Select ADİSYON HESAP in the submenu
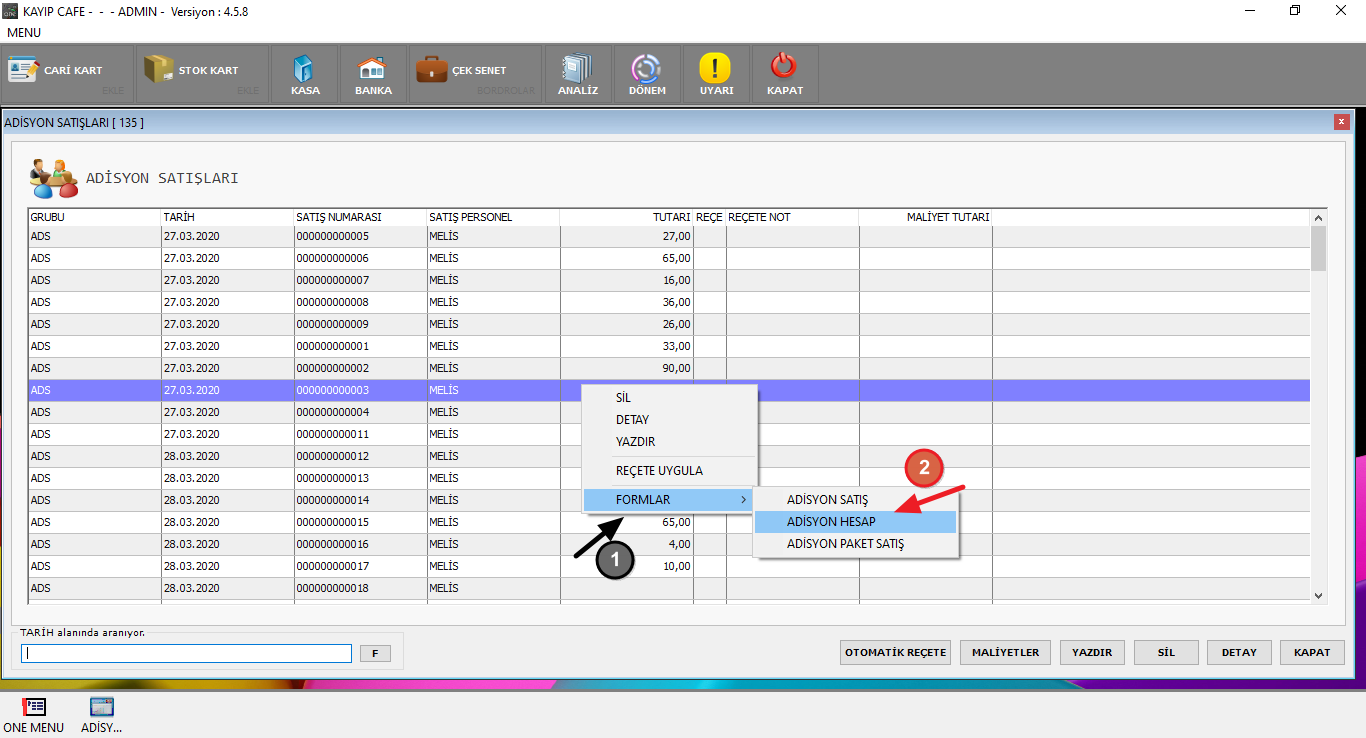Image resolution: width=1366 pixels, height=738 pixels. 856,522
